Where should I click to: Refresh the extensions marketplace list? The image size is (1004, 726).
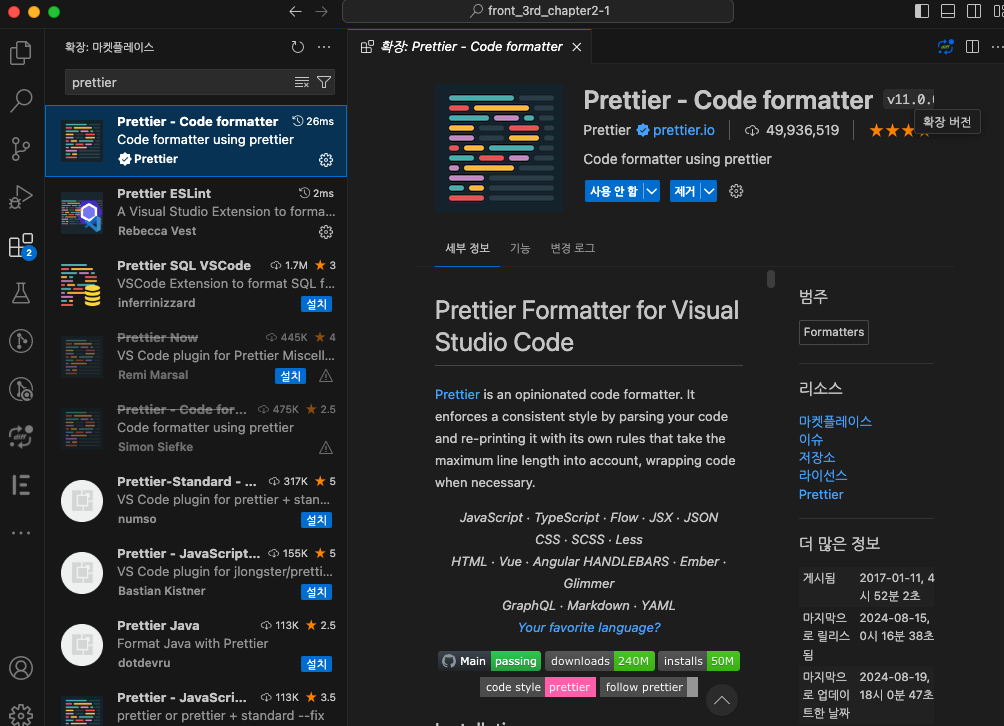[298, 47]
